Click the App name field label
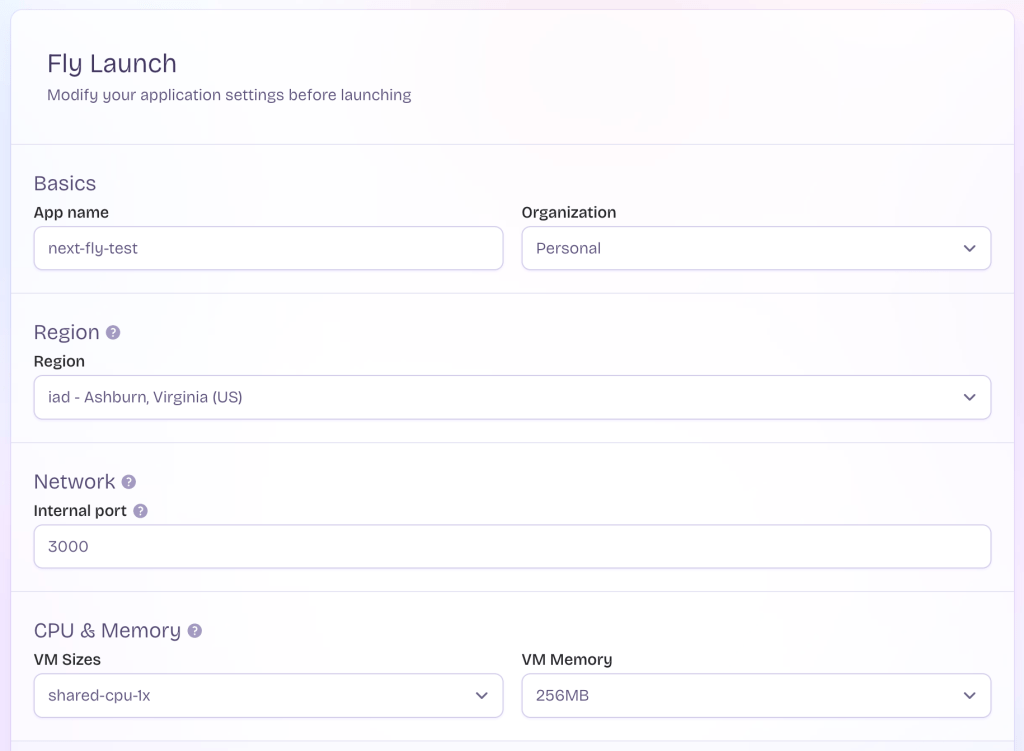Screen dimensions: 1024x751 pos(71,212)
